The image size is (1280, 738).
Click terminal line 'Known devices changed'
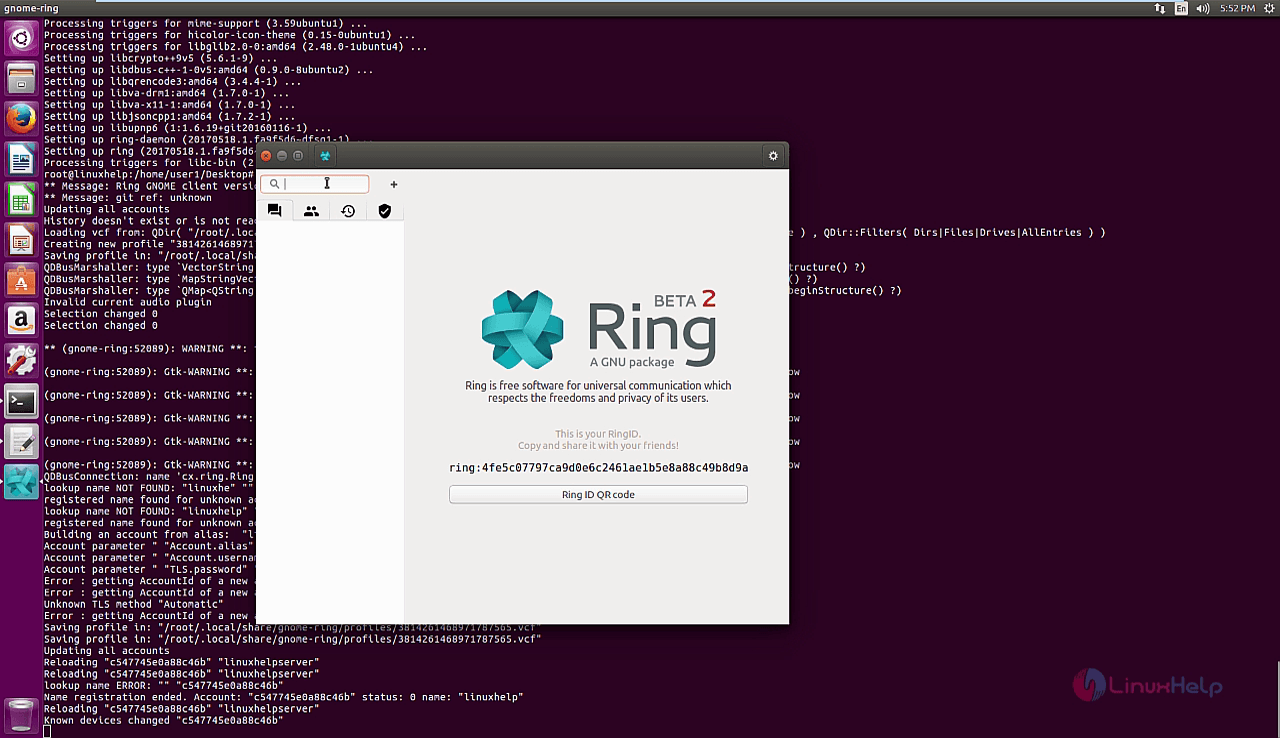pos(163,720)
